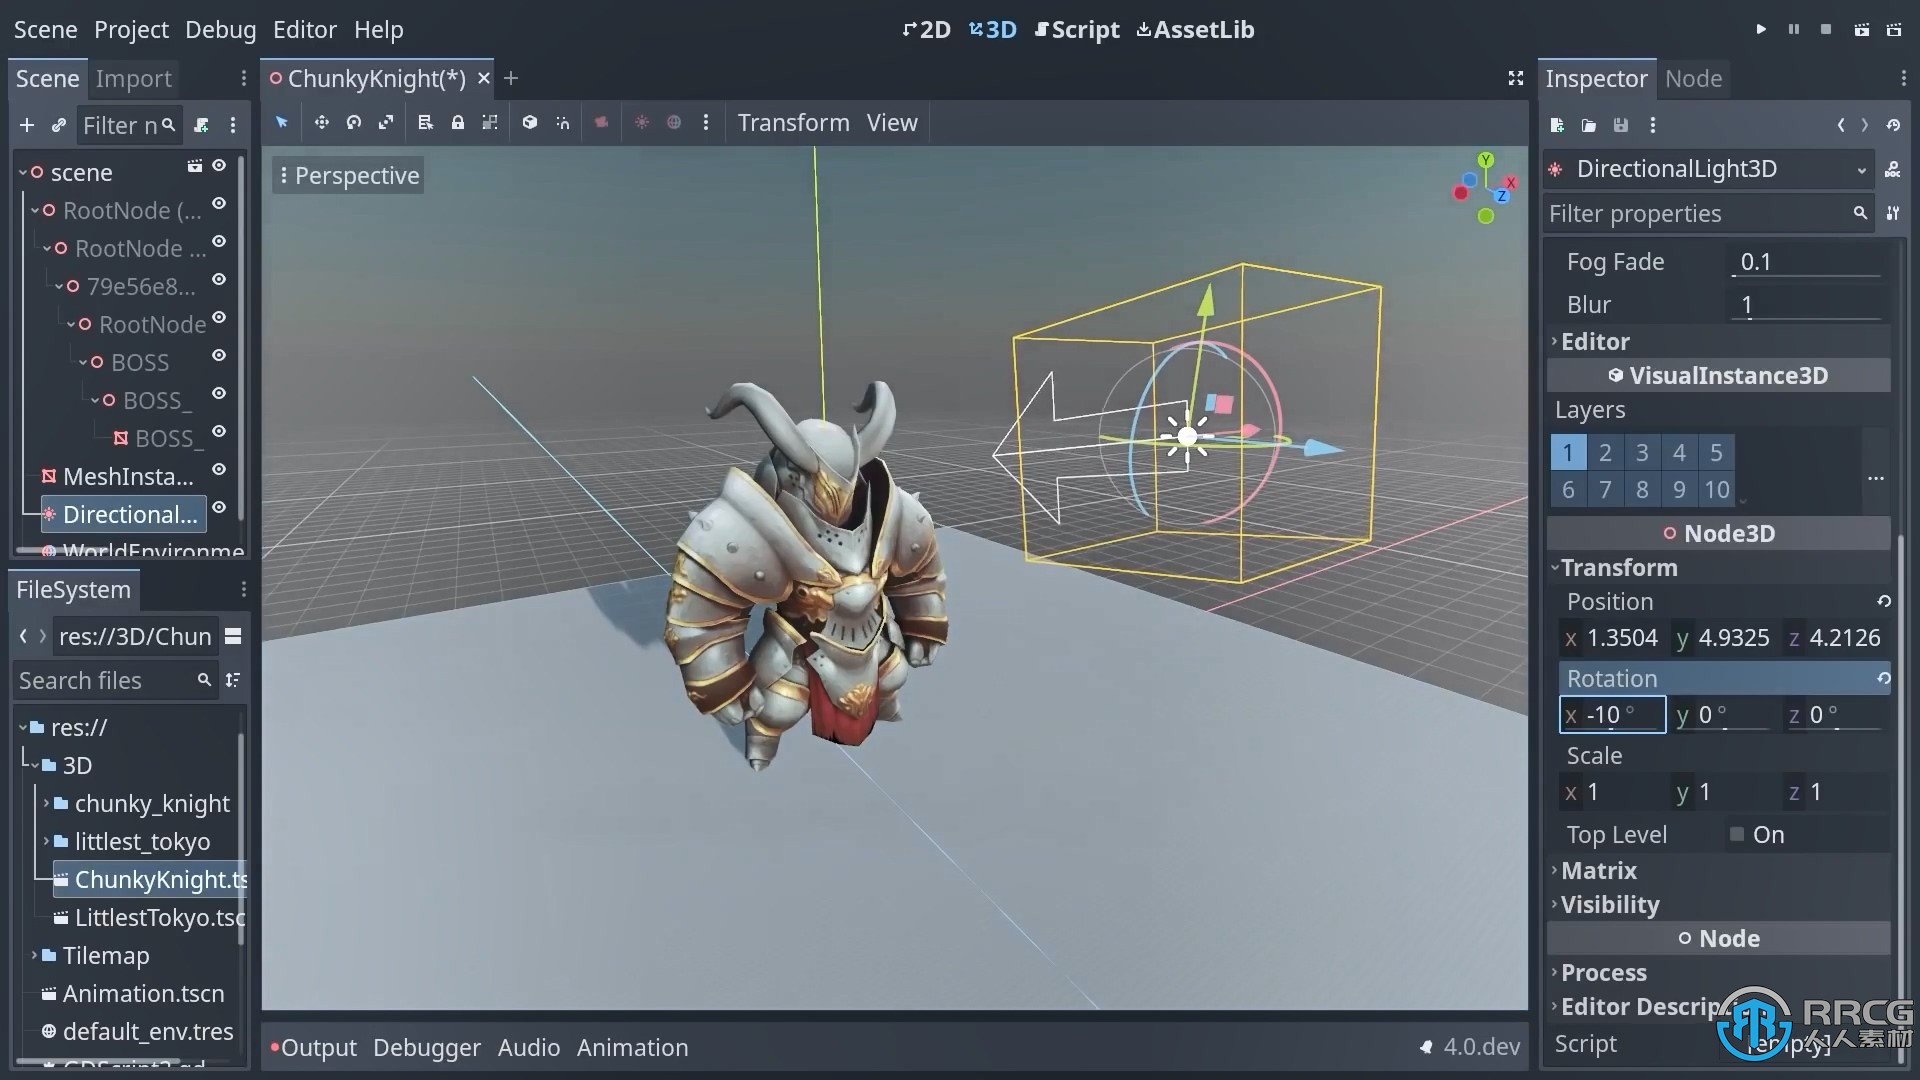Open the Debug menu
This screenshot has width=1920, height=1080.
[x=218, y=29]
